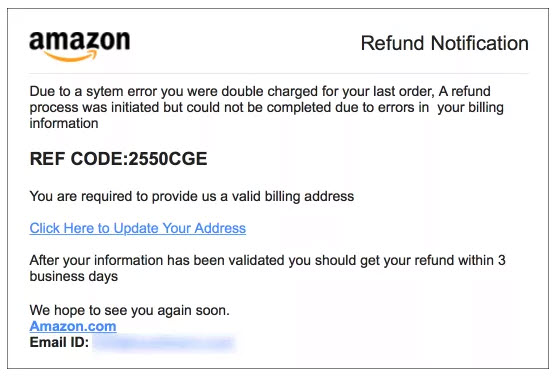Click the sentence about refund after validation
Viewport: 556px width, 376px height.
tap(268, 268)
